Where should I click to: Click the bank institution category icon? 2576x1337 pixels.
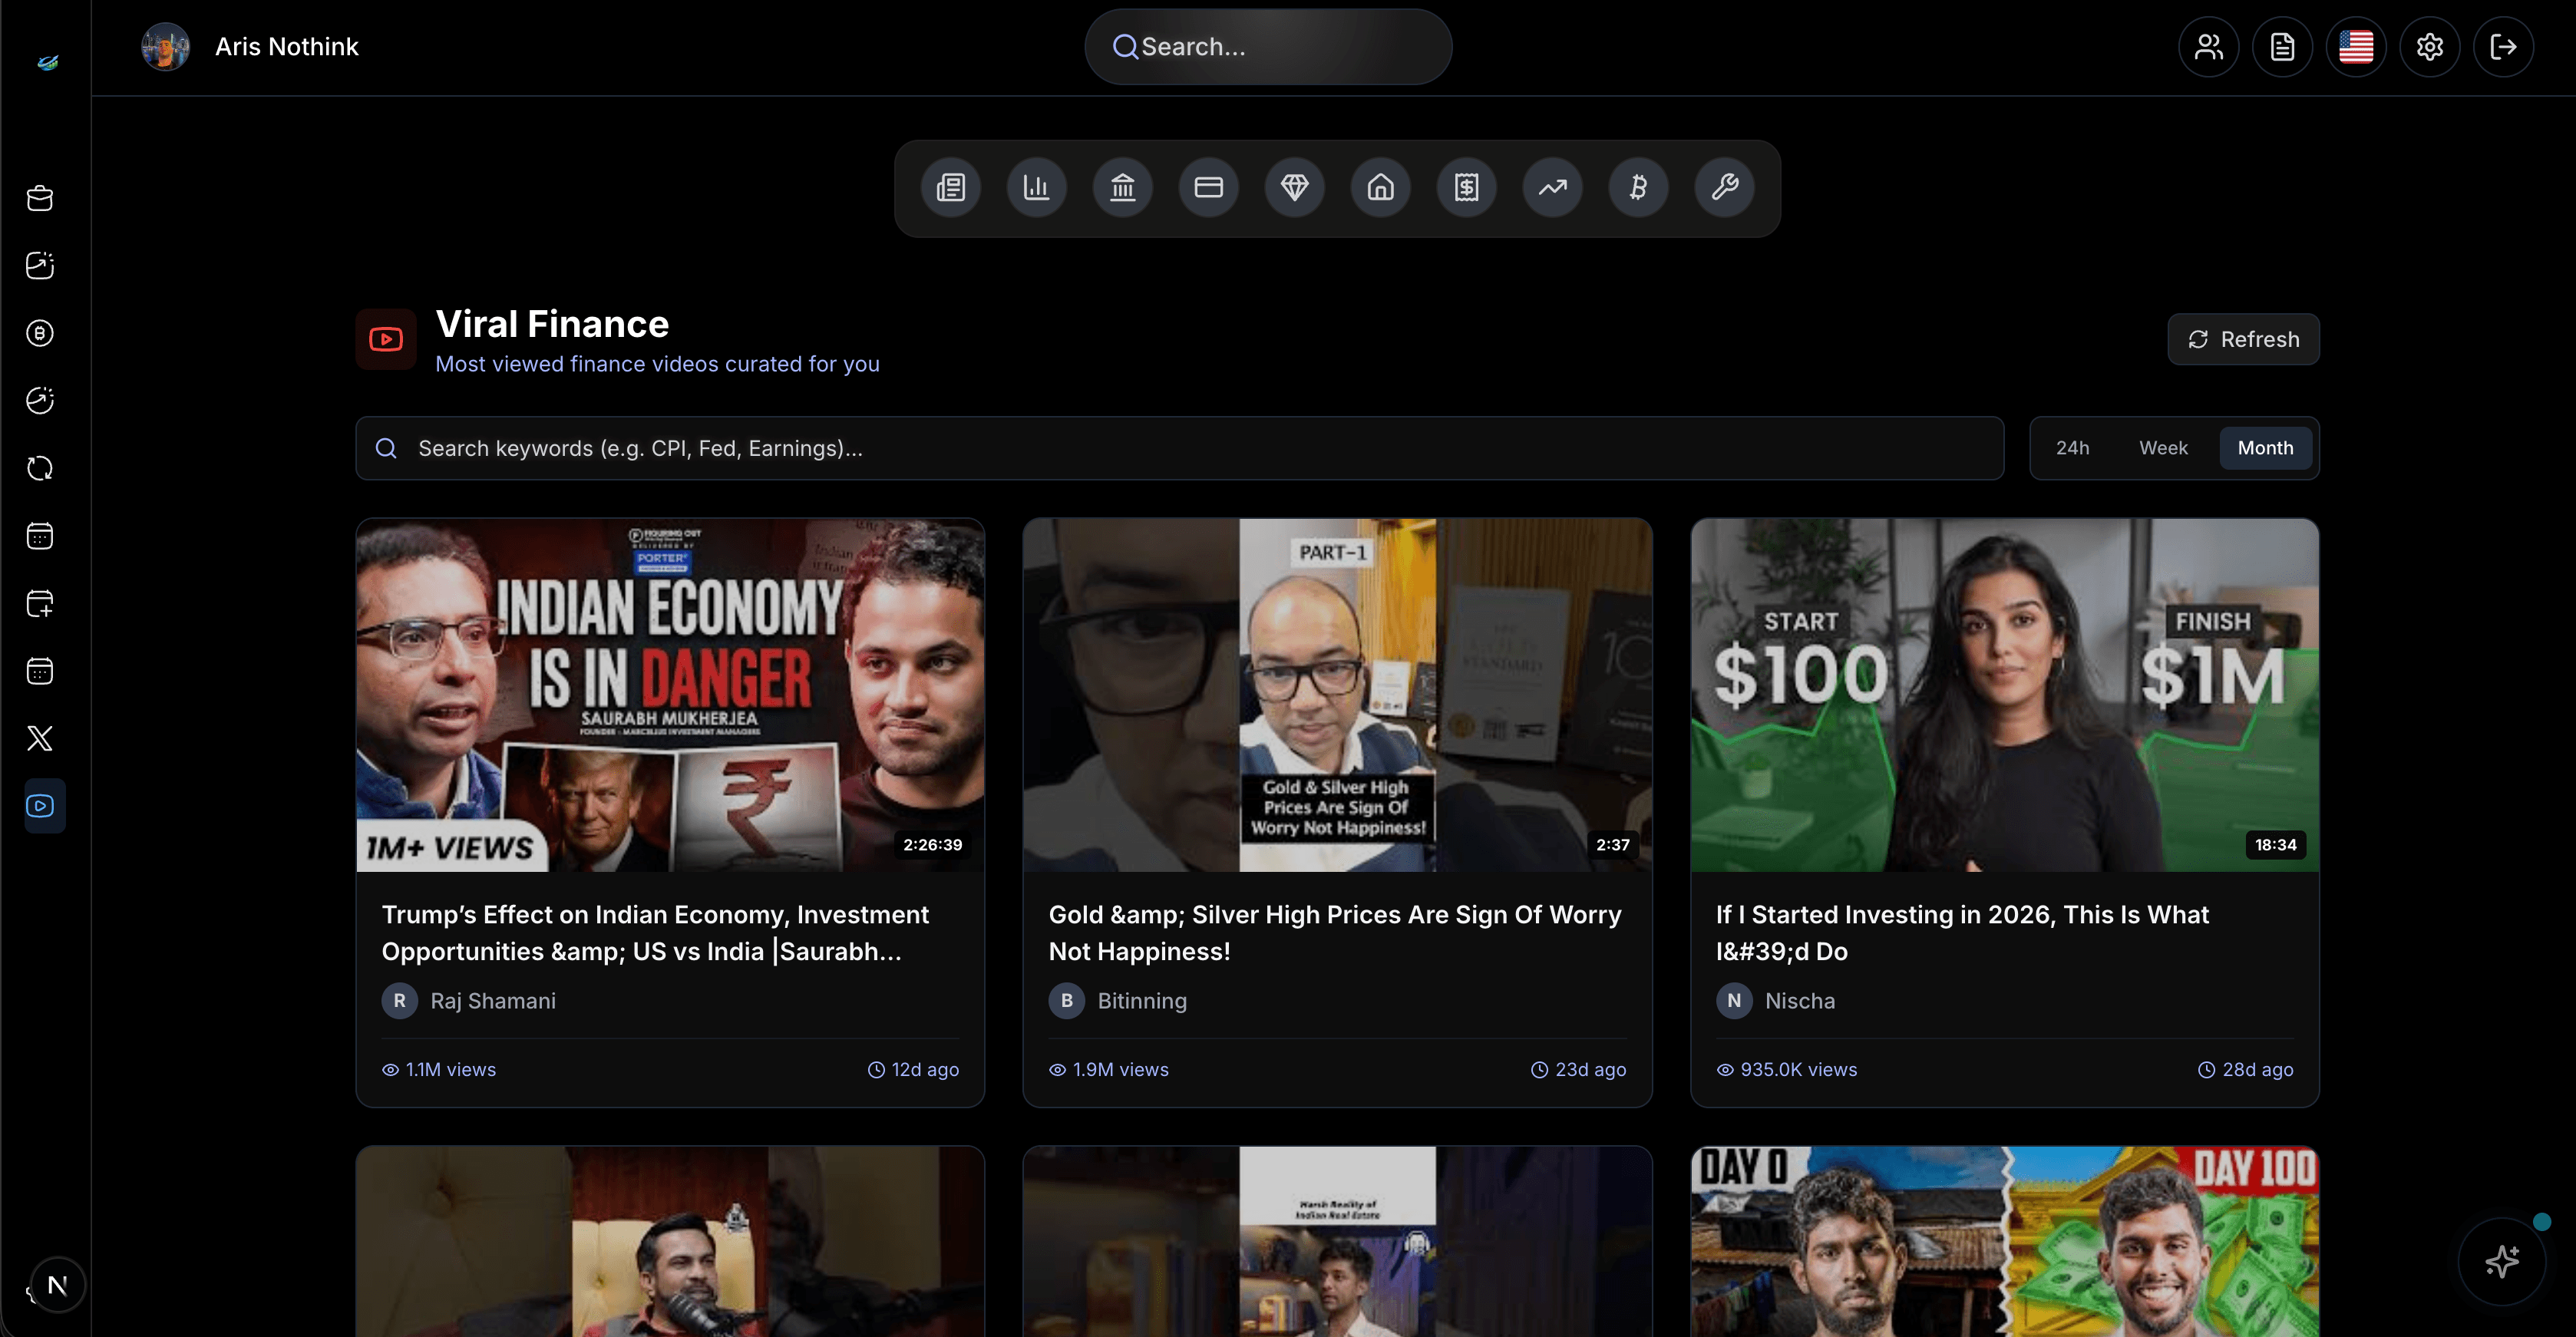tap(1123, 187)
